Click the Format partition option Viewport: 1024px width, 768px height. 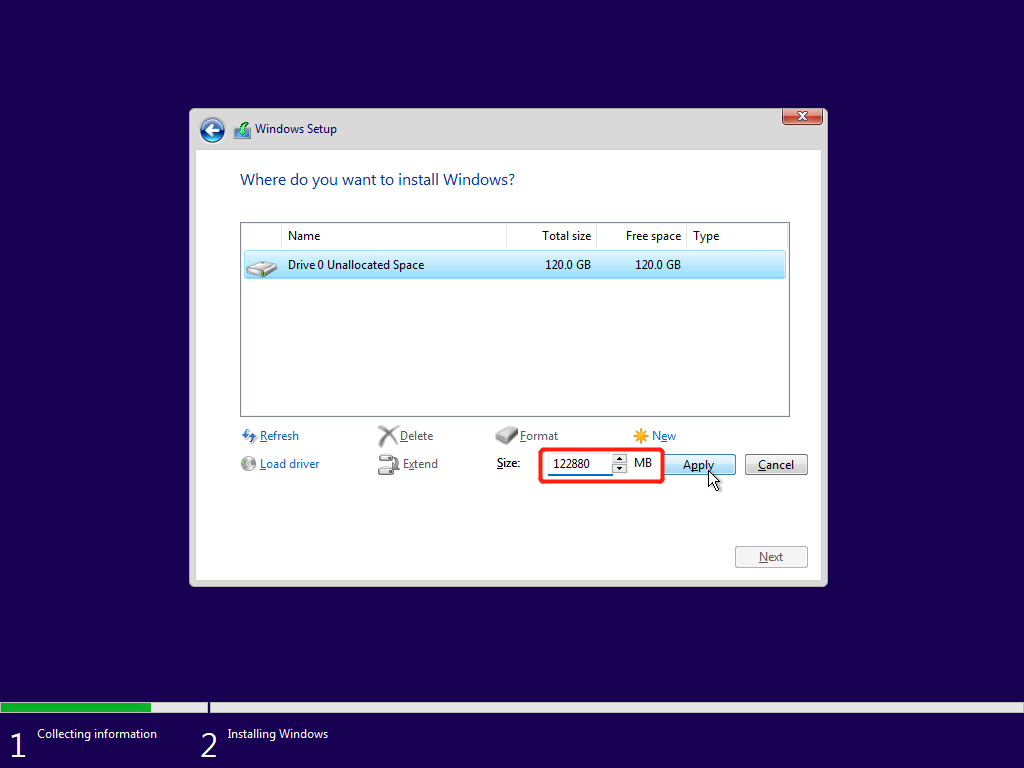[x=539, y=436]
